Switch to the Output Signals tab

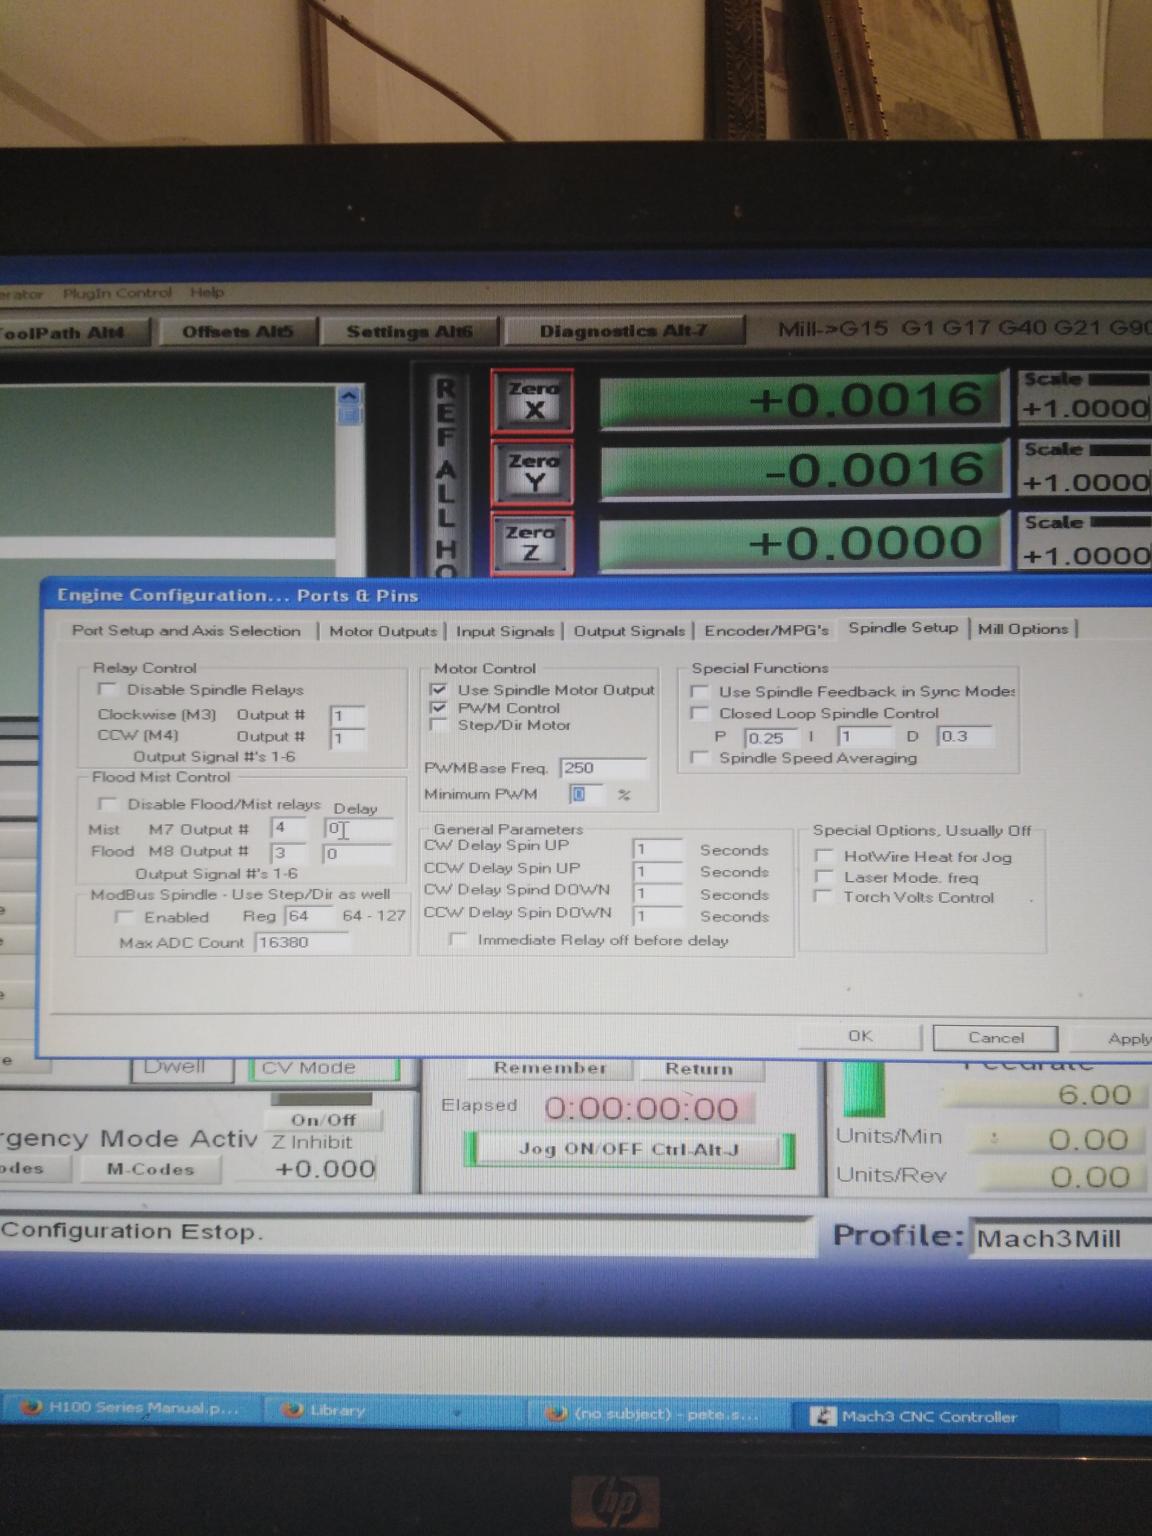tap(629, 631)
